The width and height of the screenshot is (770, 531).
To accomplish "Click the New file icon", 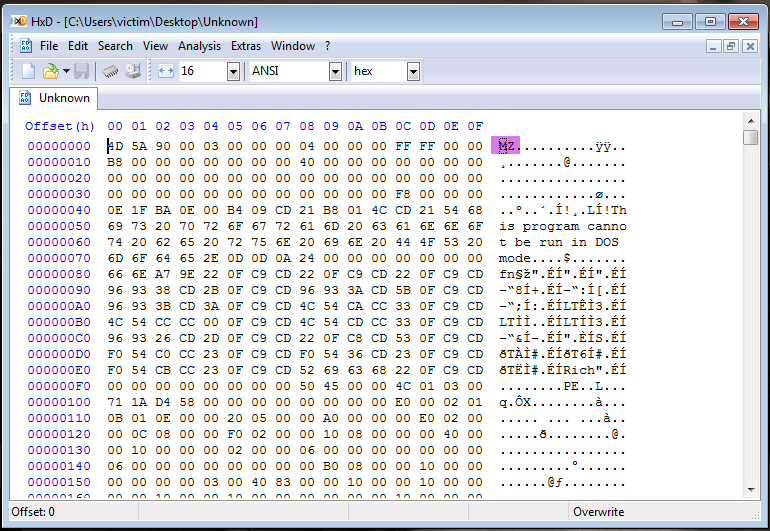I will pyautogui.click(x=28, y=71).
